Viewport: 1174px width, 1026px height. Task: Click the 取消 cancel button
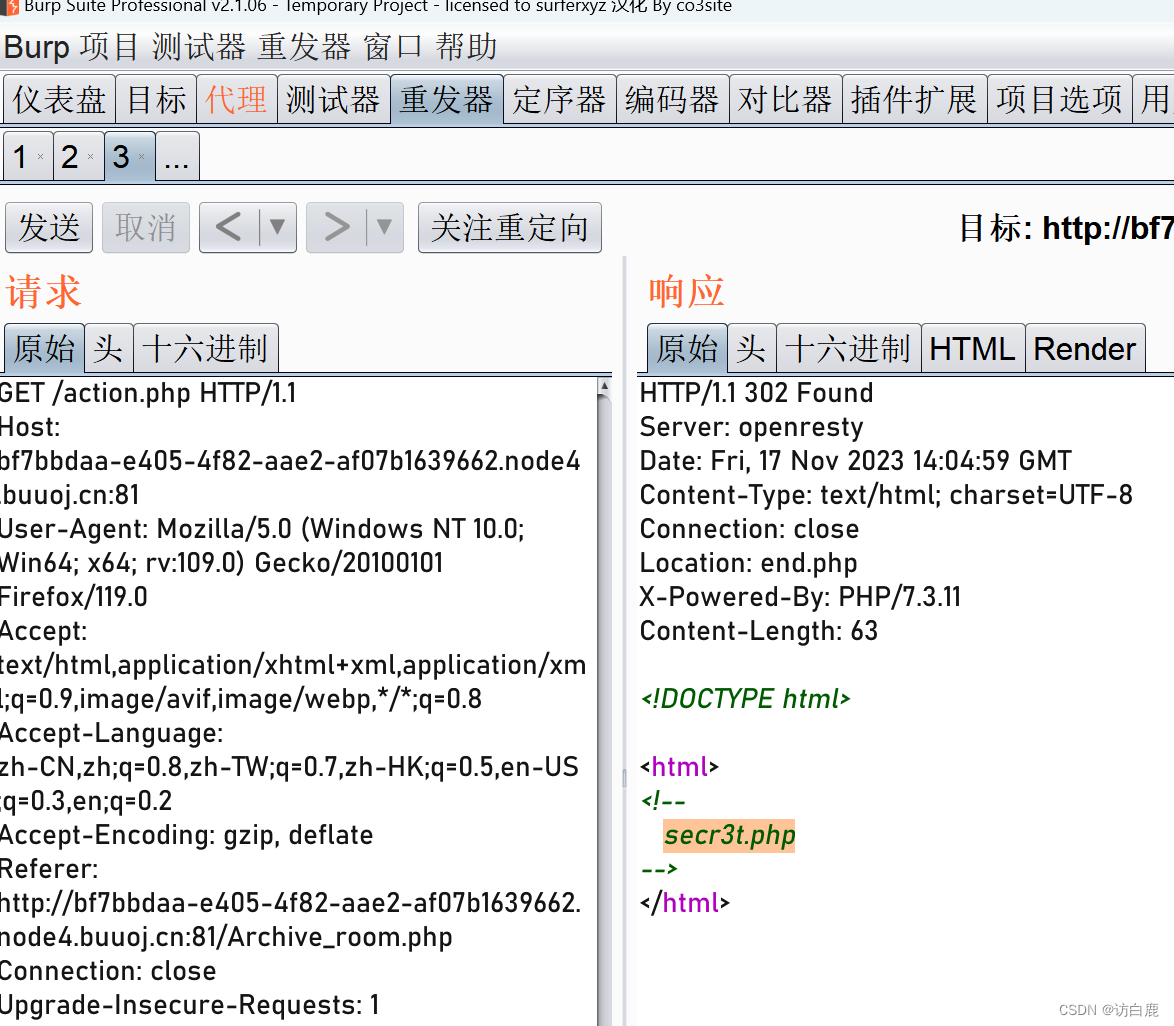tap(146, 228)
